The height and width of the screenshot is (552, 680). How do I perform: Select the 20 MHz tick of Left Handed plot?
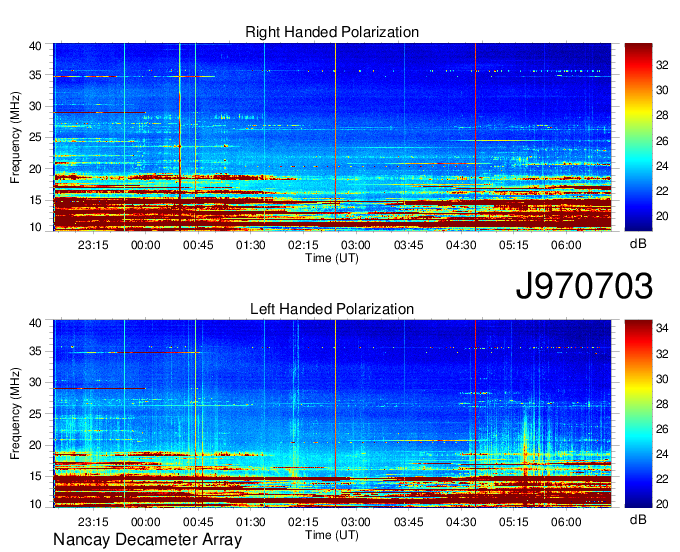pos(35,445)
